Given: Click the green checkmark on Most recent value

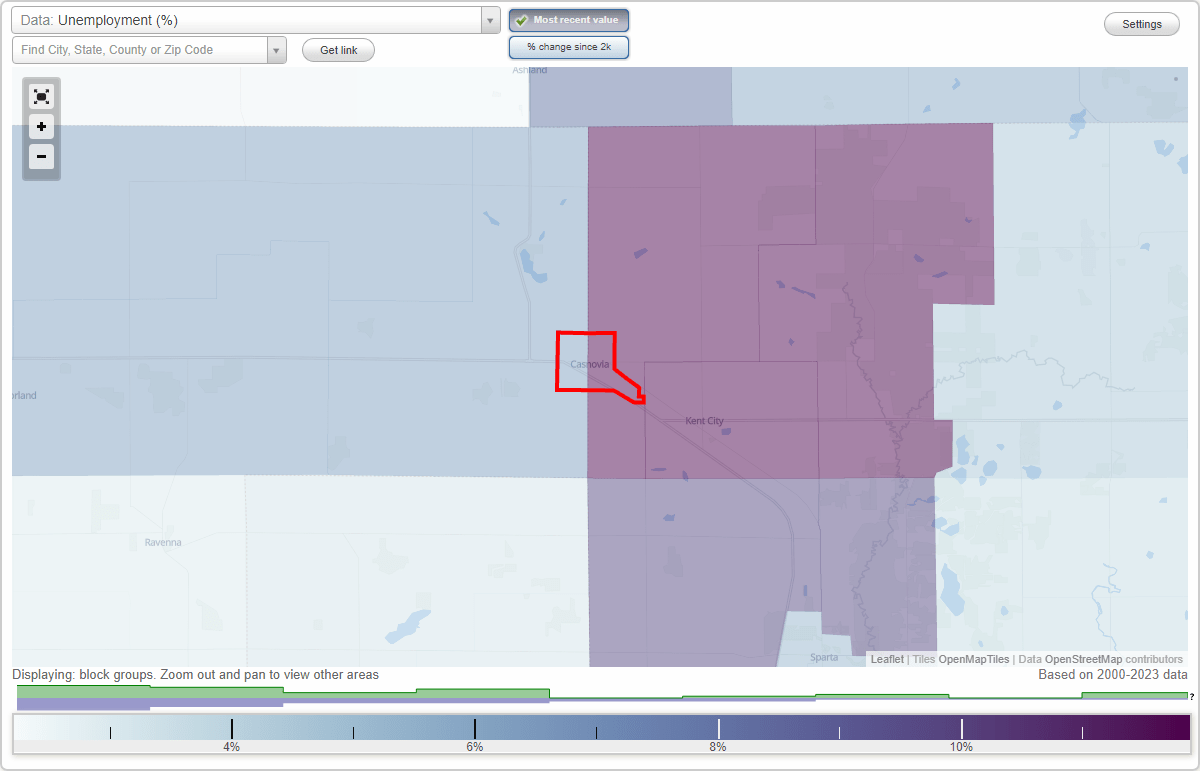Looking at the screenshot, I should click(523, 19).
